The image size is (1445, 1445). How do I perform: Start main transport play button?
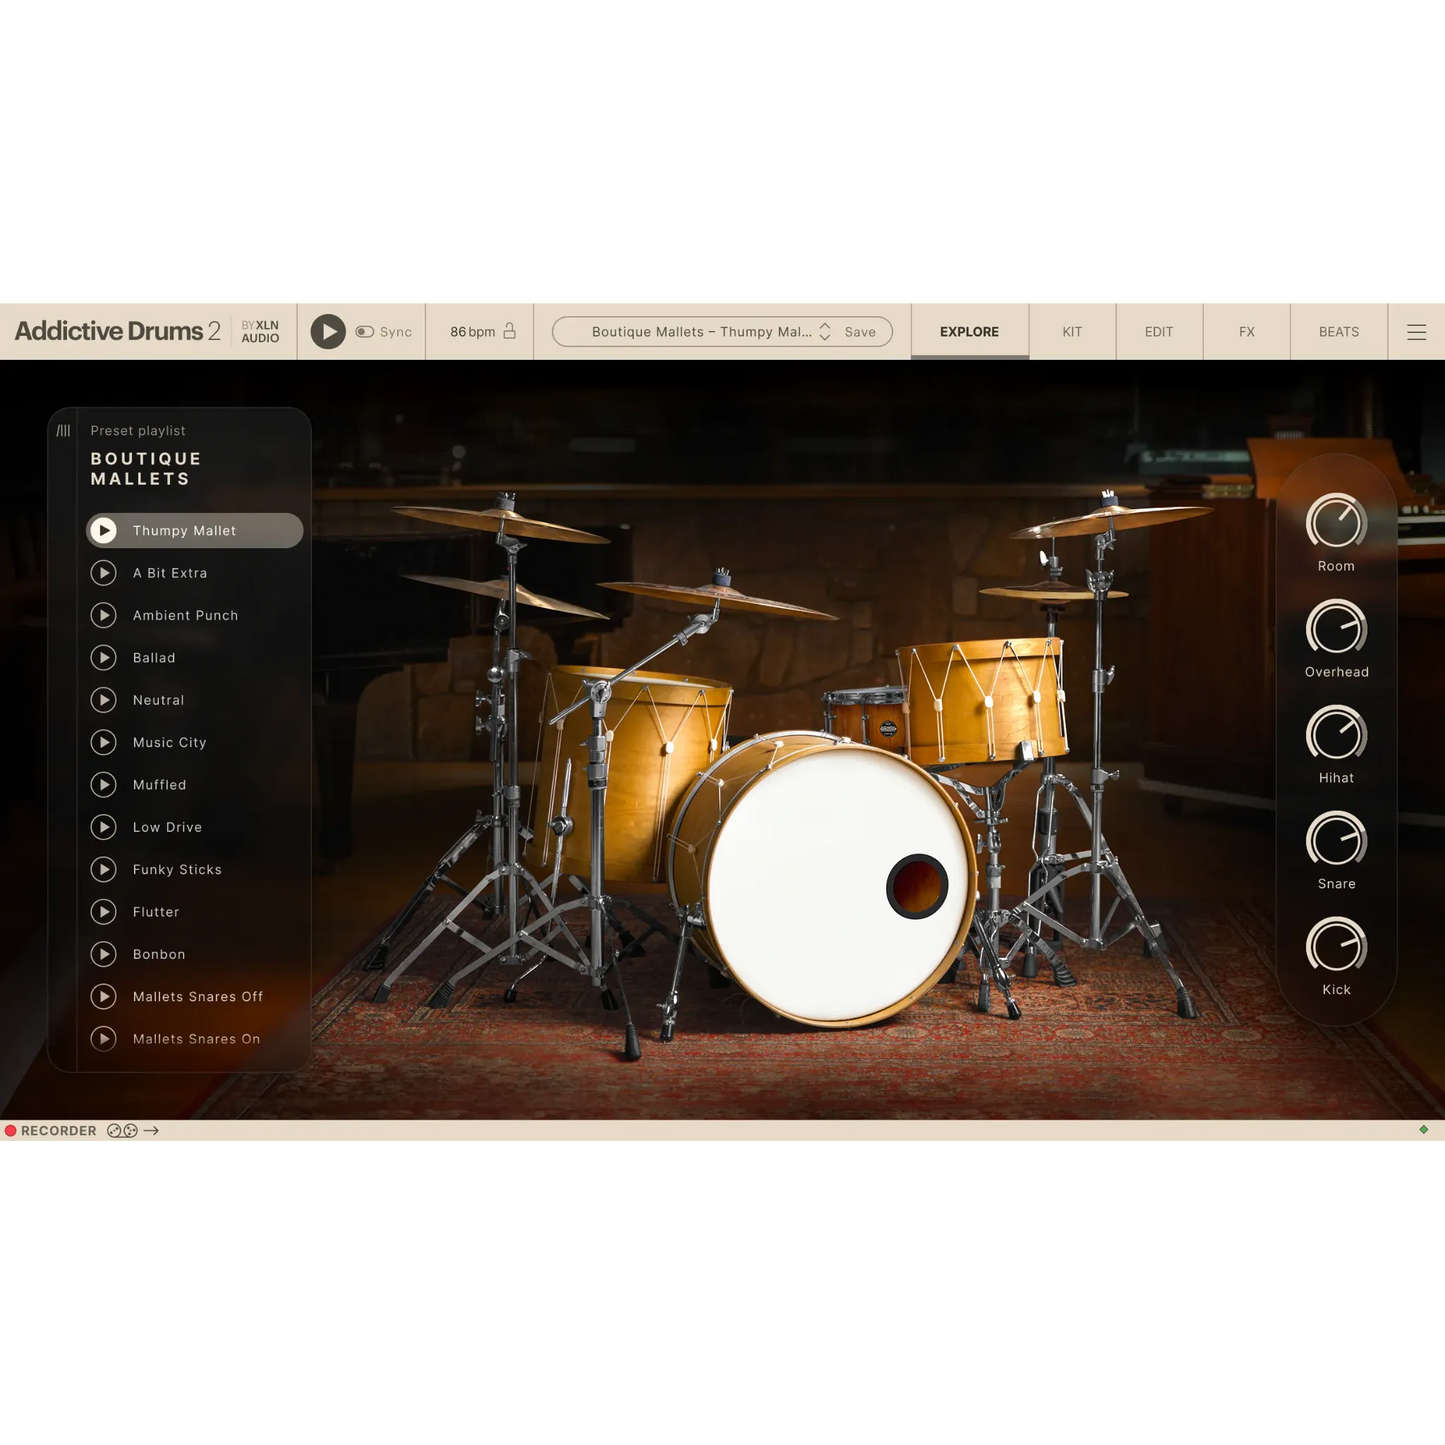point(328,332)
